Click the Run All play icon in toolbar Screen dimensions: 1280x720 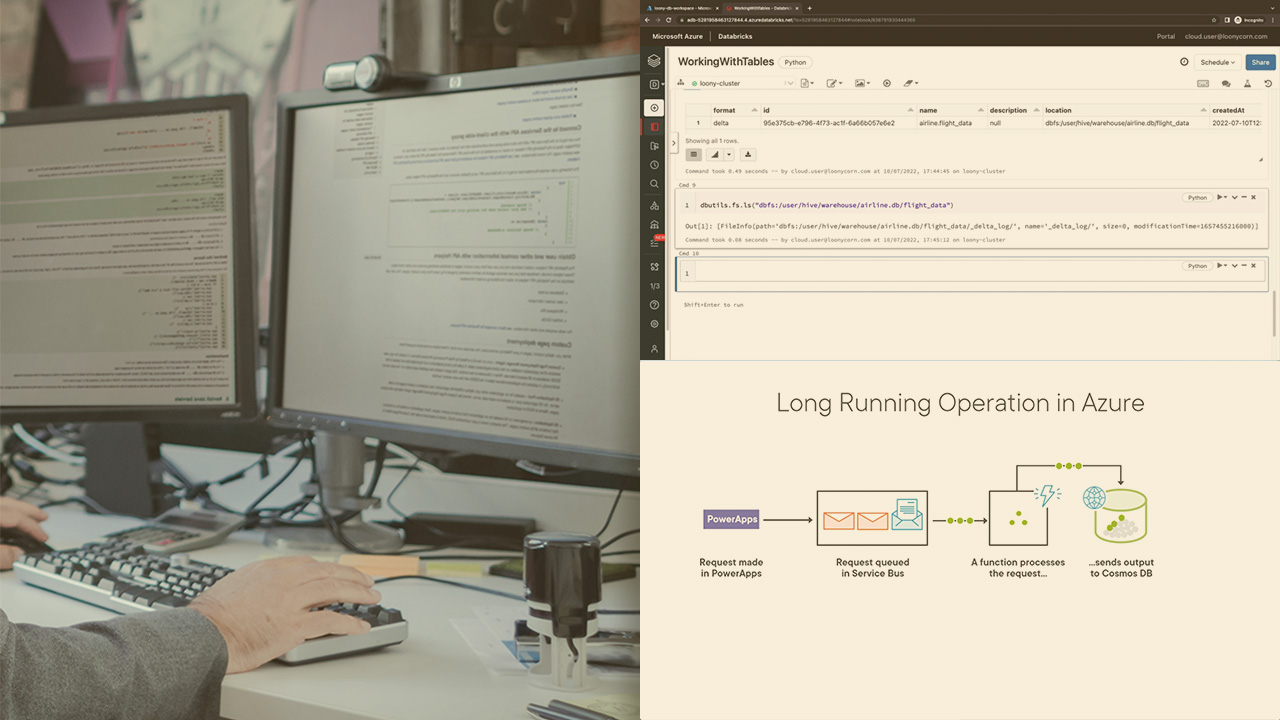(x=886, y=83)
